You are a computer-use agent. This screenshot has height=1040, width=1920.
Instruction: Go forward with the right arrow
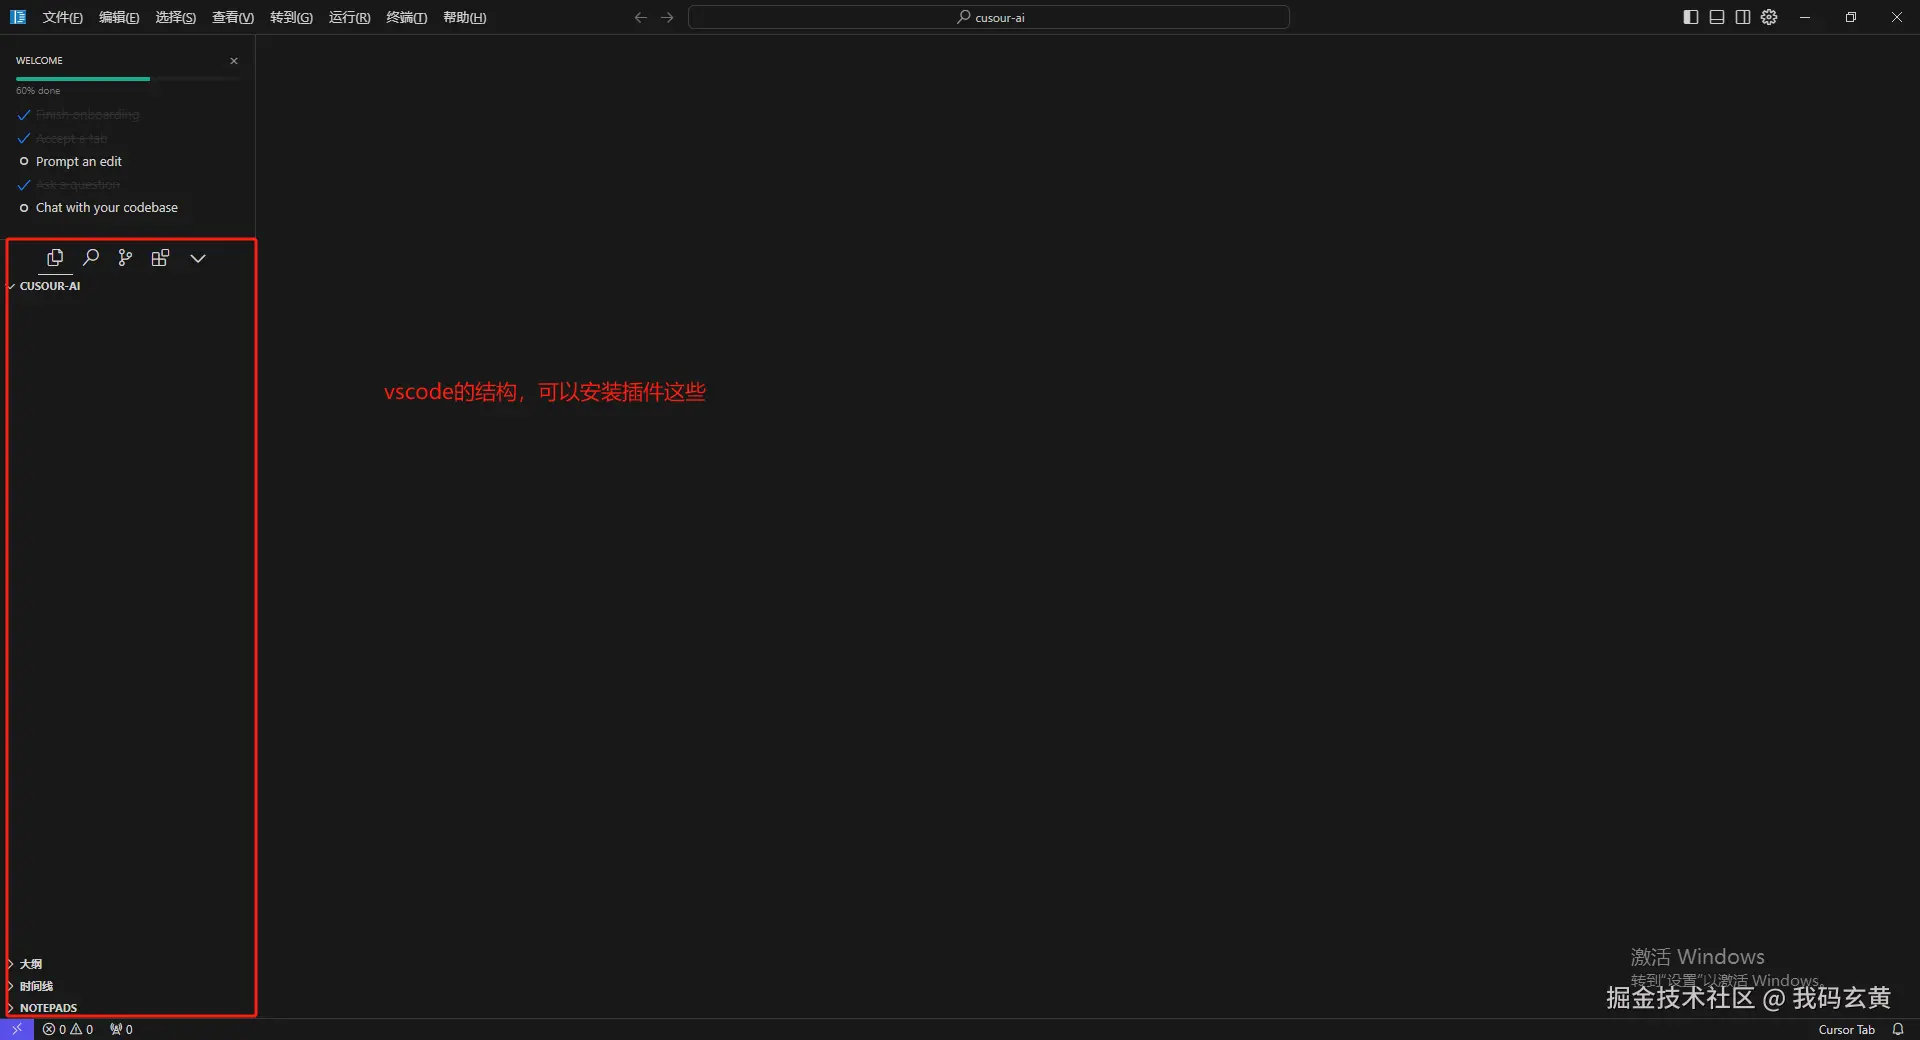tap(667, 17)
